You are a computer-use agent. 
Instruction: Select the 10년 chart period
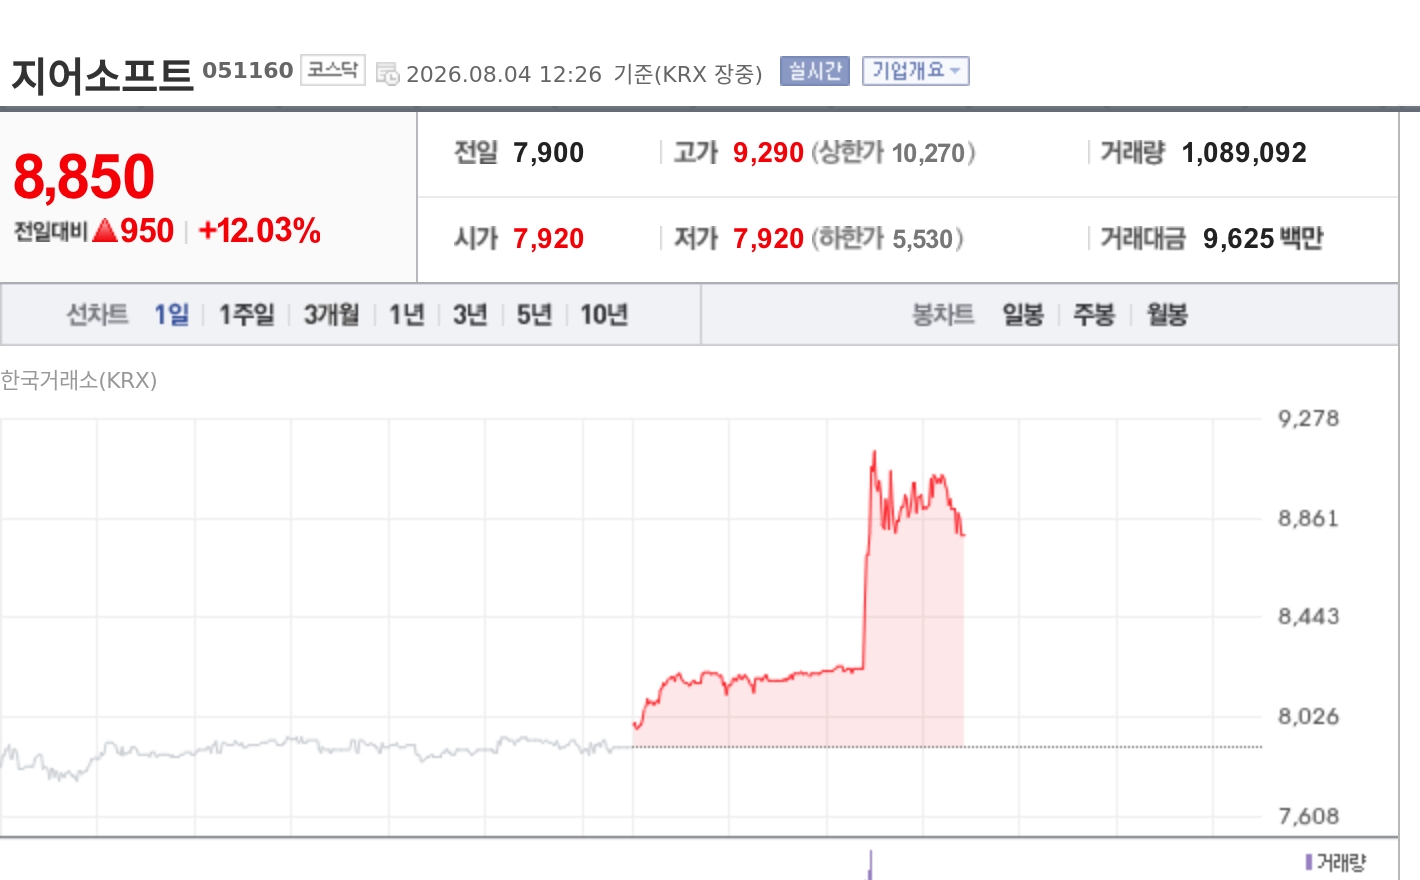click(604, 315)
